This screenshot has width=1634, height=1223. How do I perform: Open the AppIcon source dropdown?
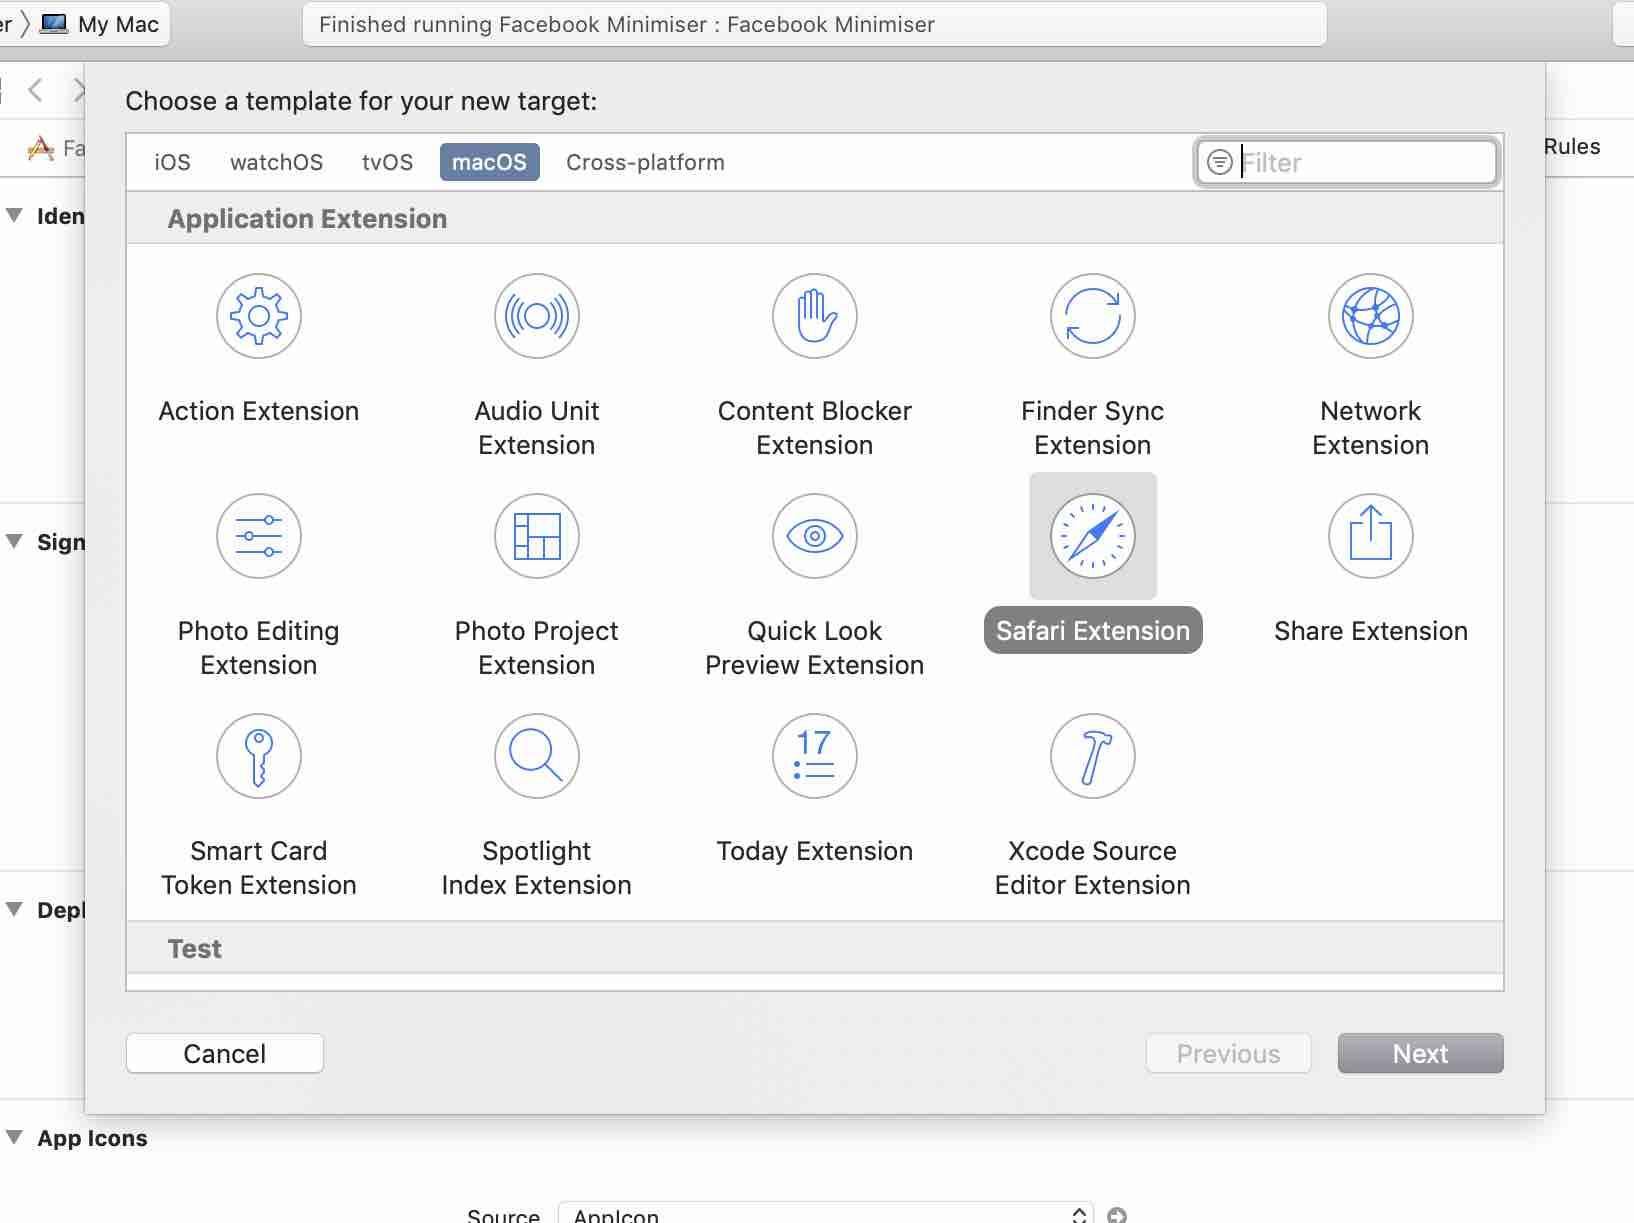(x=825, y=1214)
